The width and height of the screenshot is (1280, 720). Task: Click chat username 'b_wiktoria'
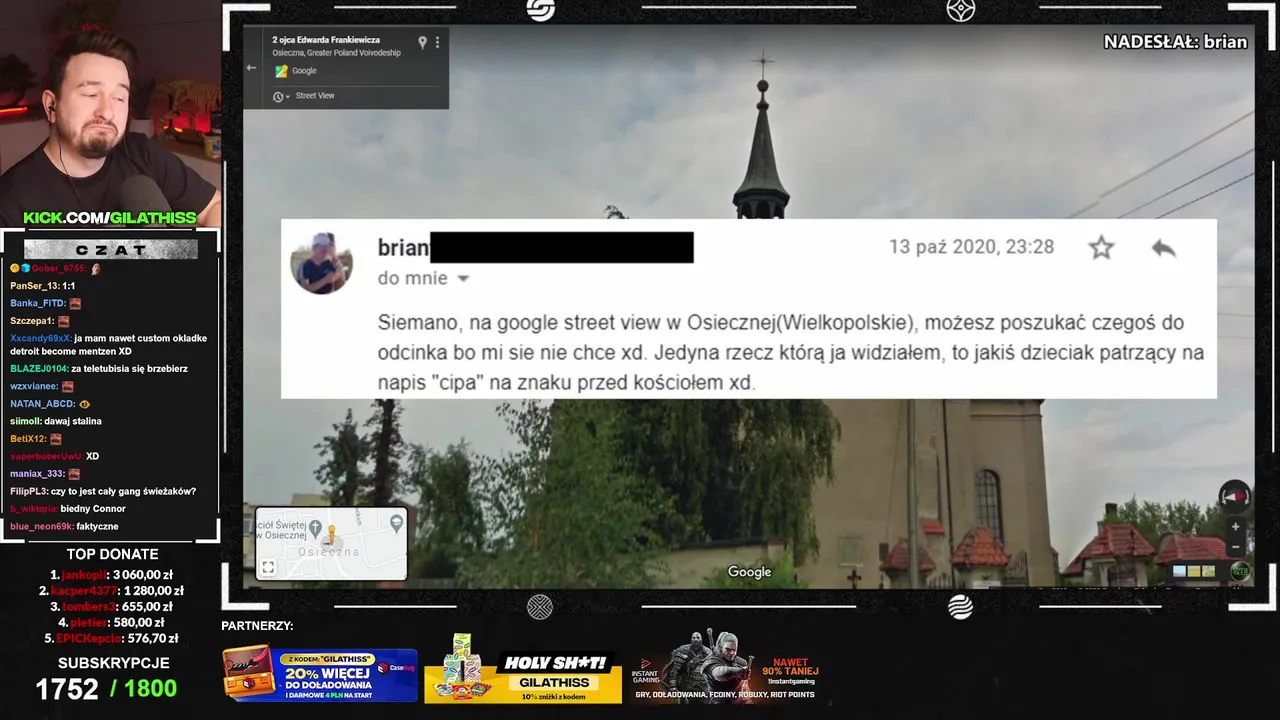click(33, 509)
